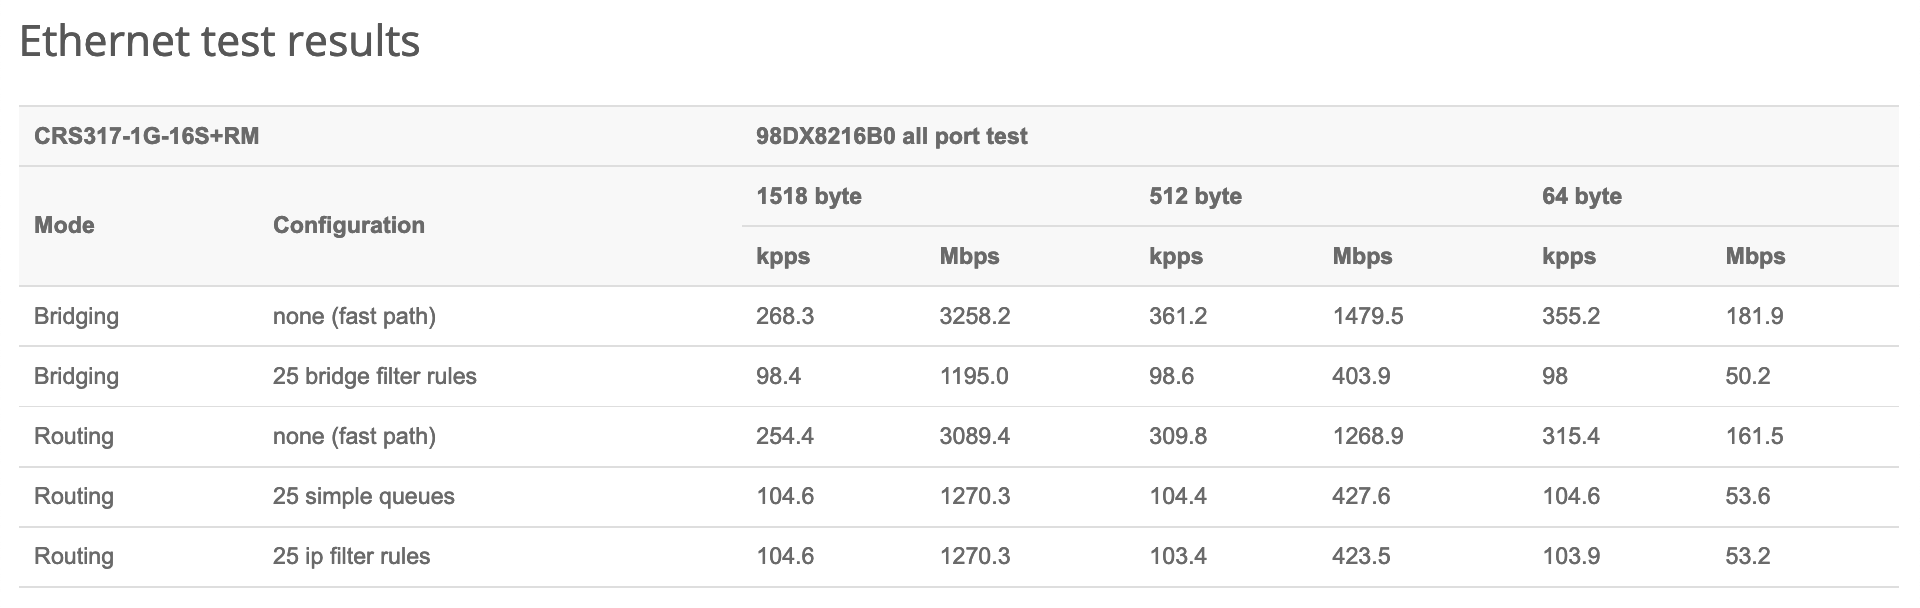The image size is (1920, 608).
Task: Select the 1479.5 Mbps value
Action: [1367, 317]
